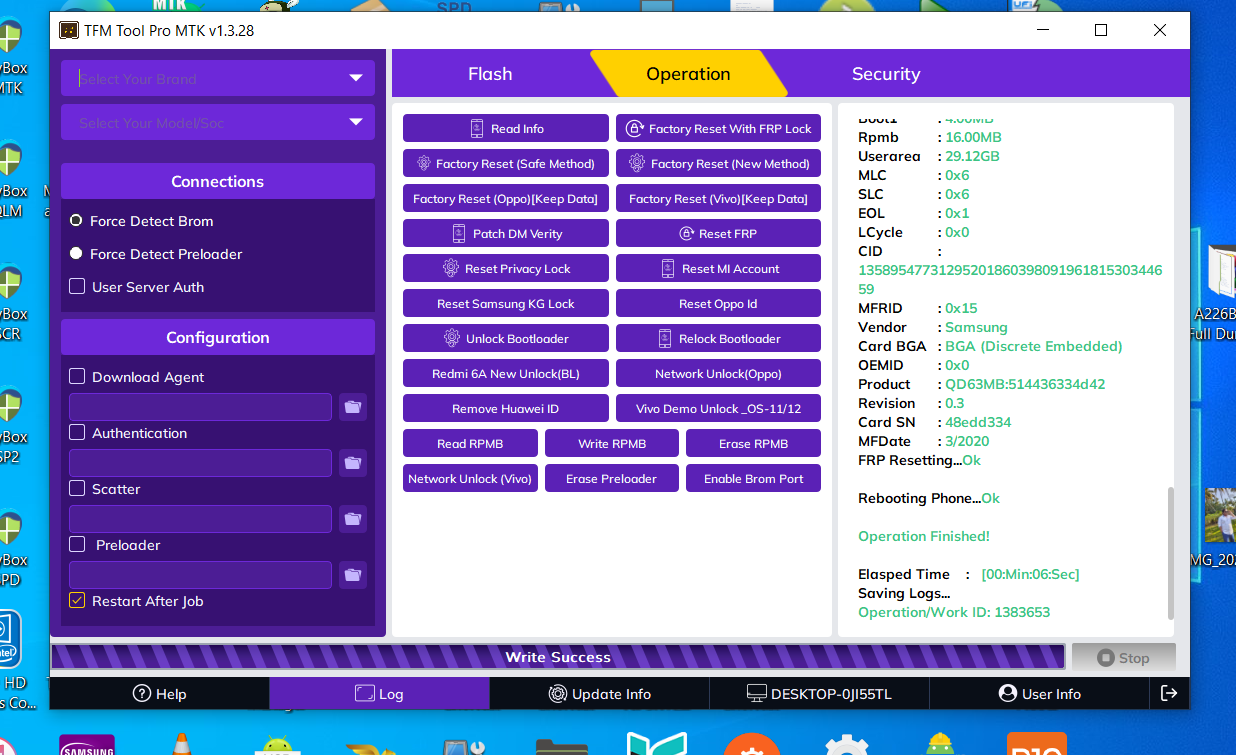Click the gear icon on Unlock Bootloader
This screenshot has width=1236, height=755.
click(453, 339)
